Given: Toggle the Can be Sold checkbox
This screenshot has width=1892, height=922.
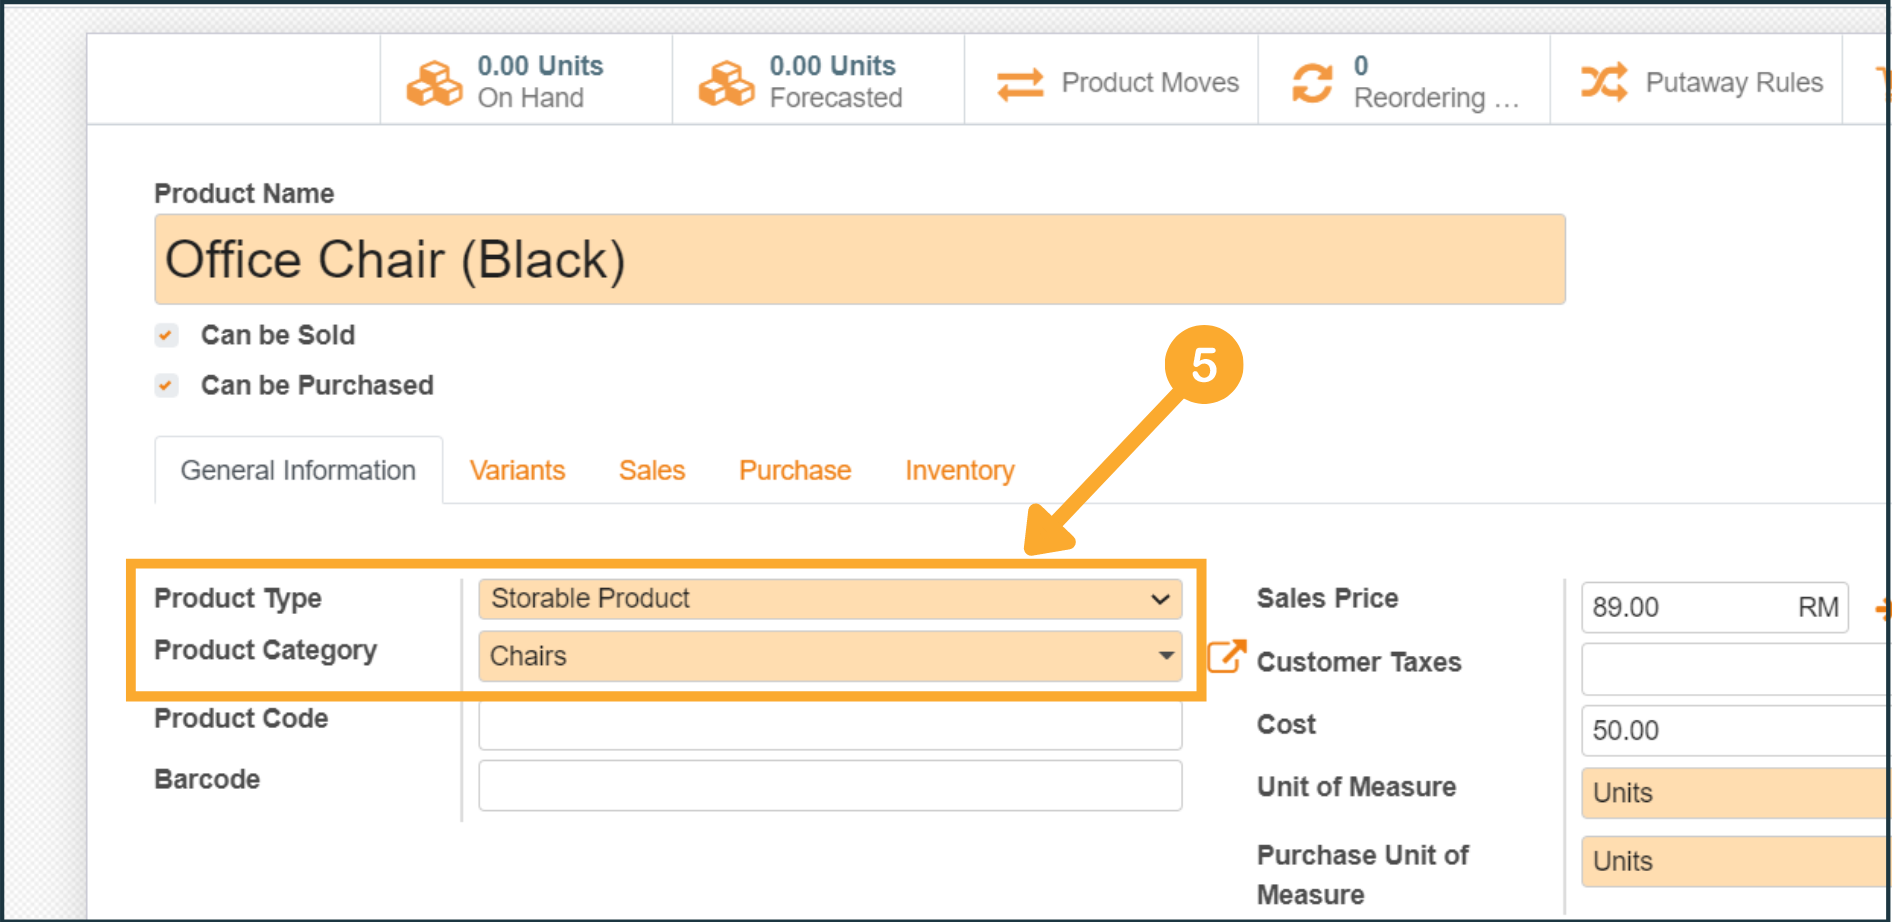Looking at the screenshot, I should click(167, 335).
